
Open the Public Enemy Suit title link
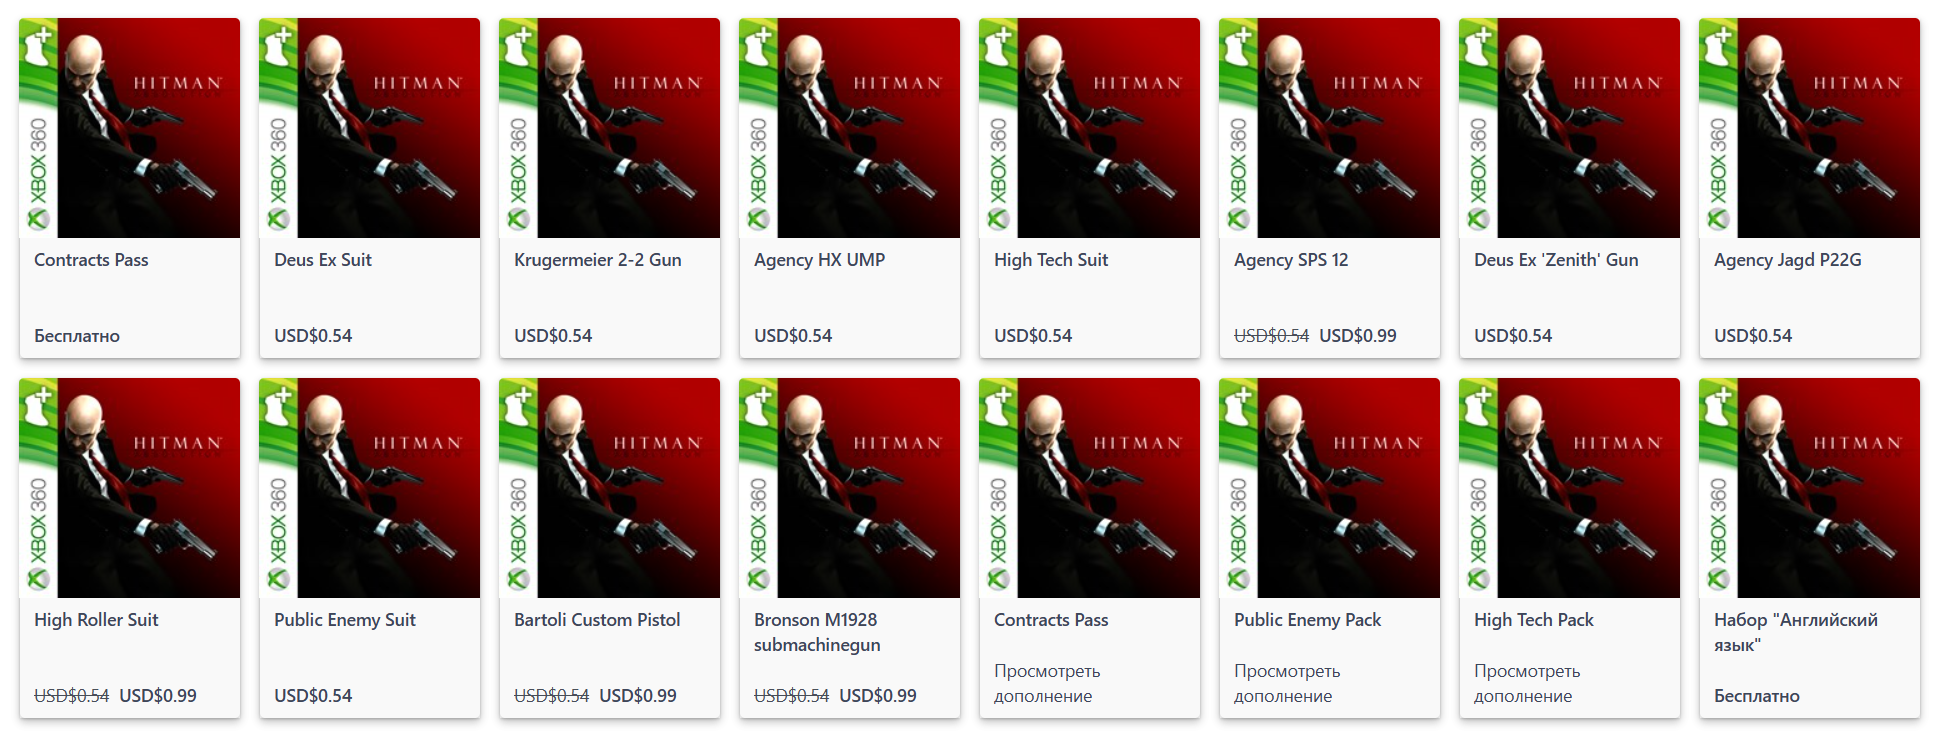tap(345, 620)
